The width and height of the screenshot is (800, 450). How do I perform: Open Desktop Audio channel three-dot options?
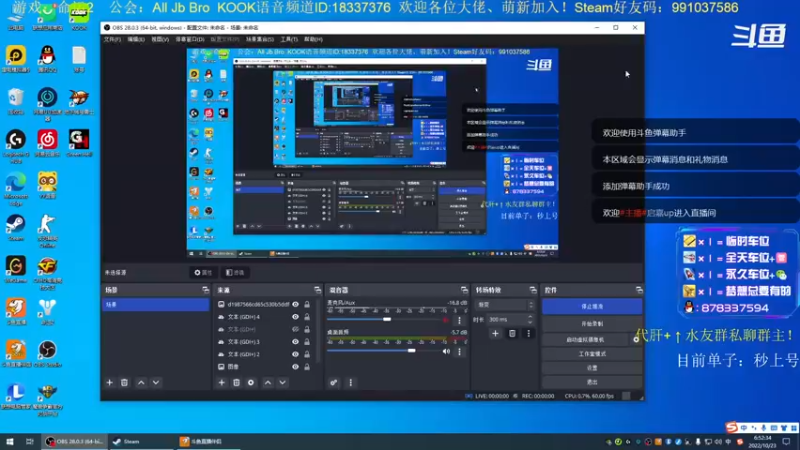click(x=459, y=352)
